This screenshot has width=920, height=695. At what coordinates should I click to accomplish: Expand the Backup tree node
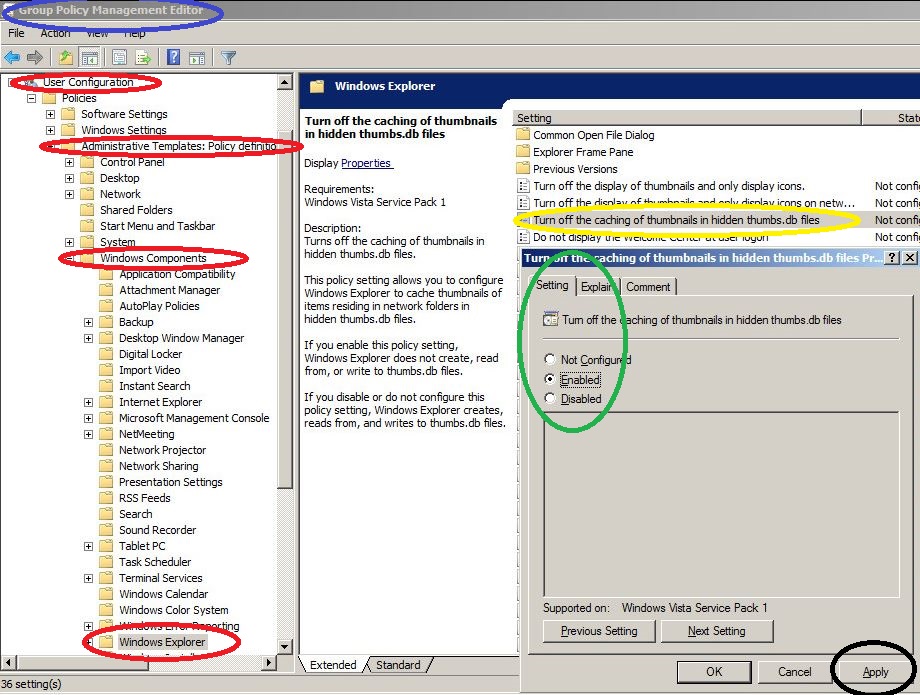pyautogui.click(x=88, y=322)
